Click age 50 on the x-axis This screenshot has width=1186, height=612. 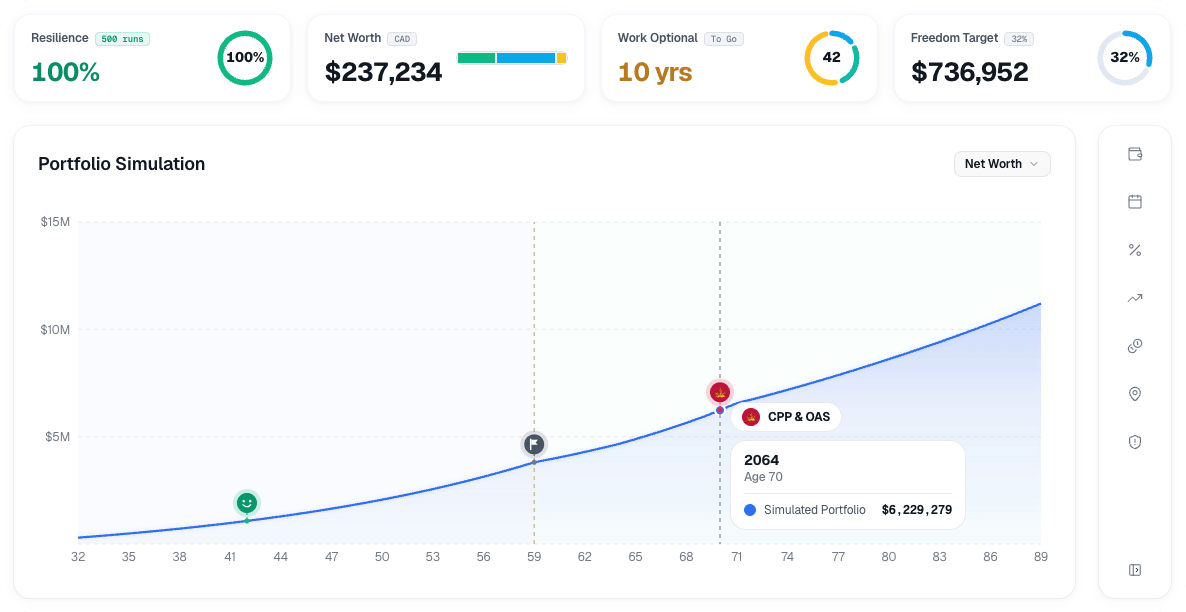point(382,557)
